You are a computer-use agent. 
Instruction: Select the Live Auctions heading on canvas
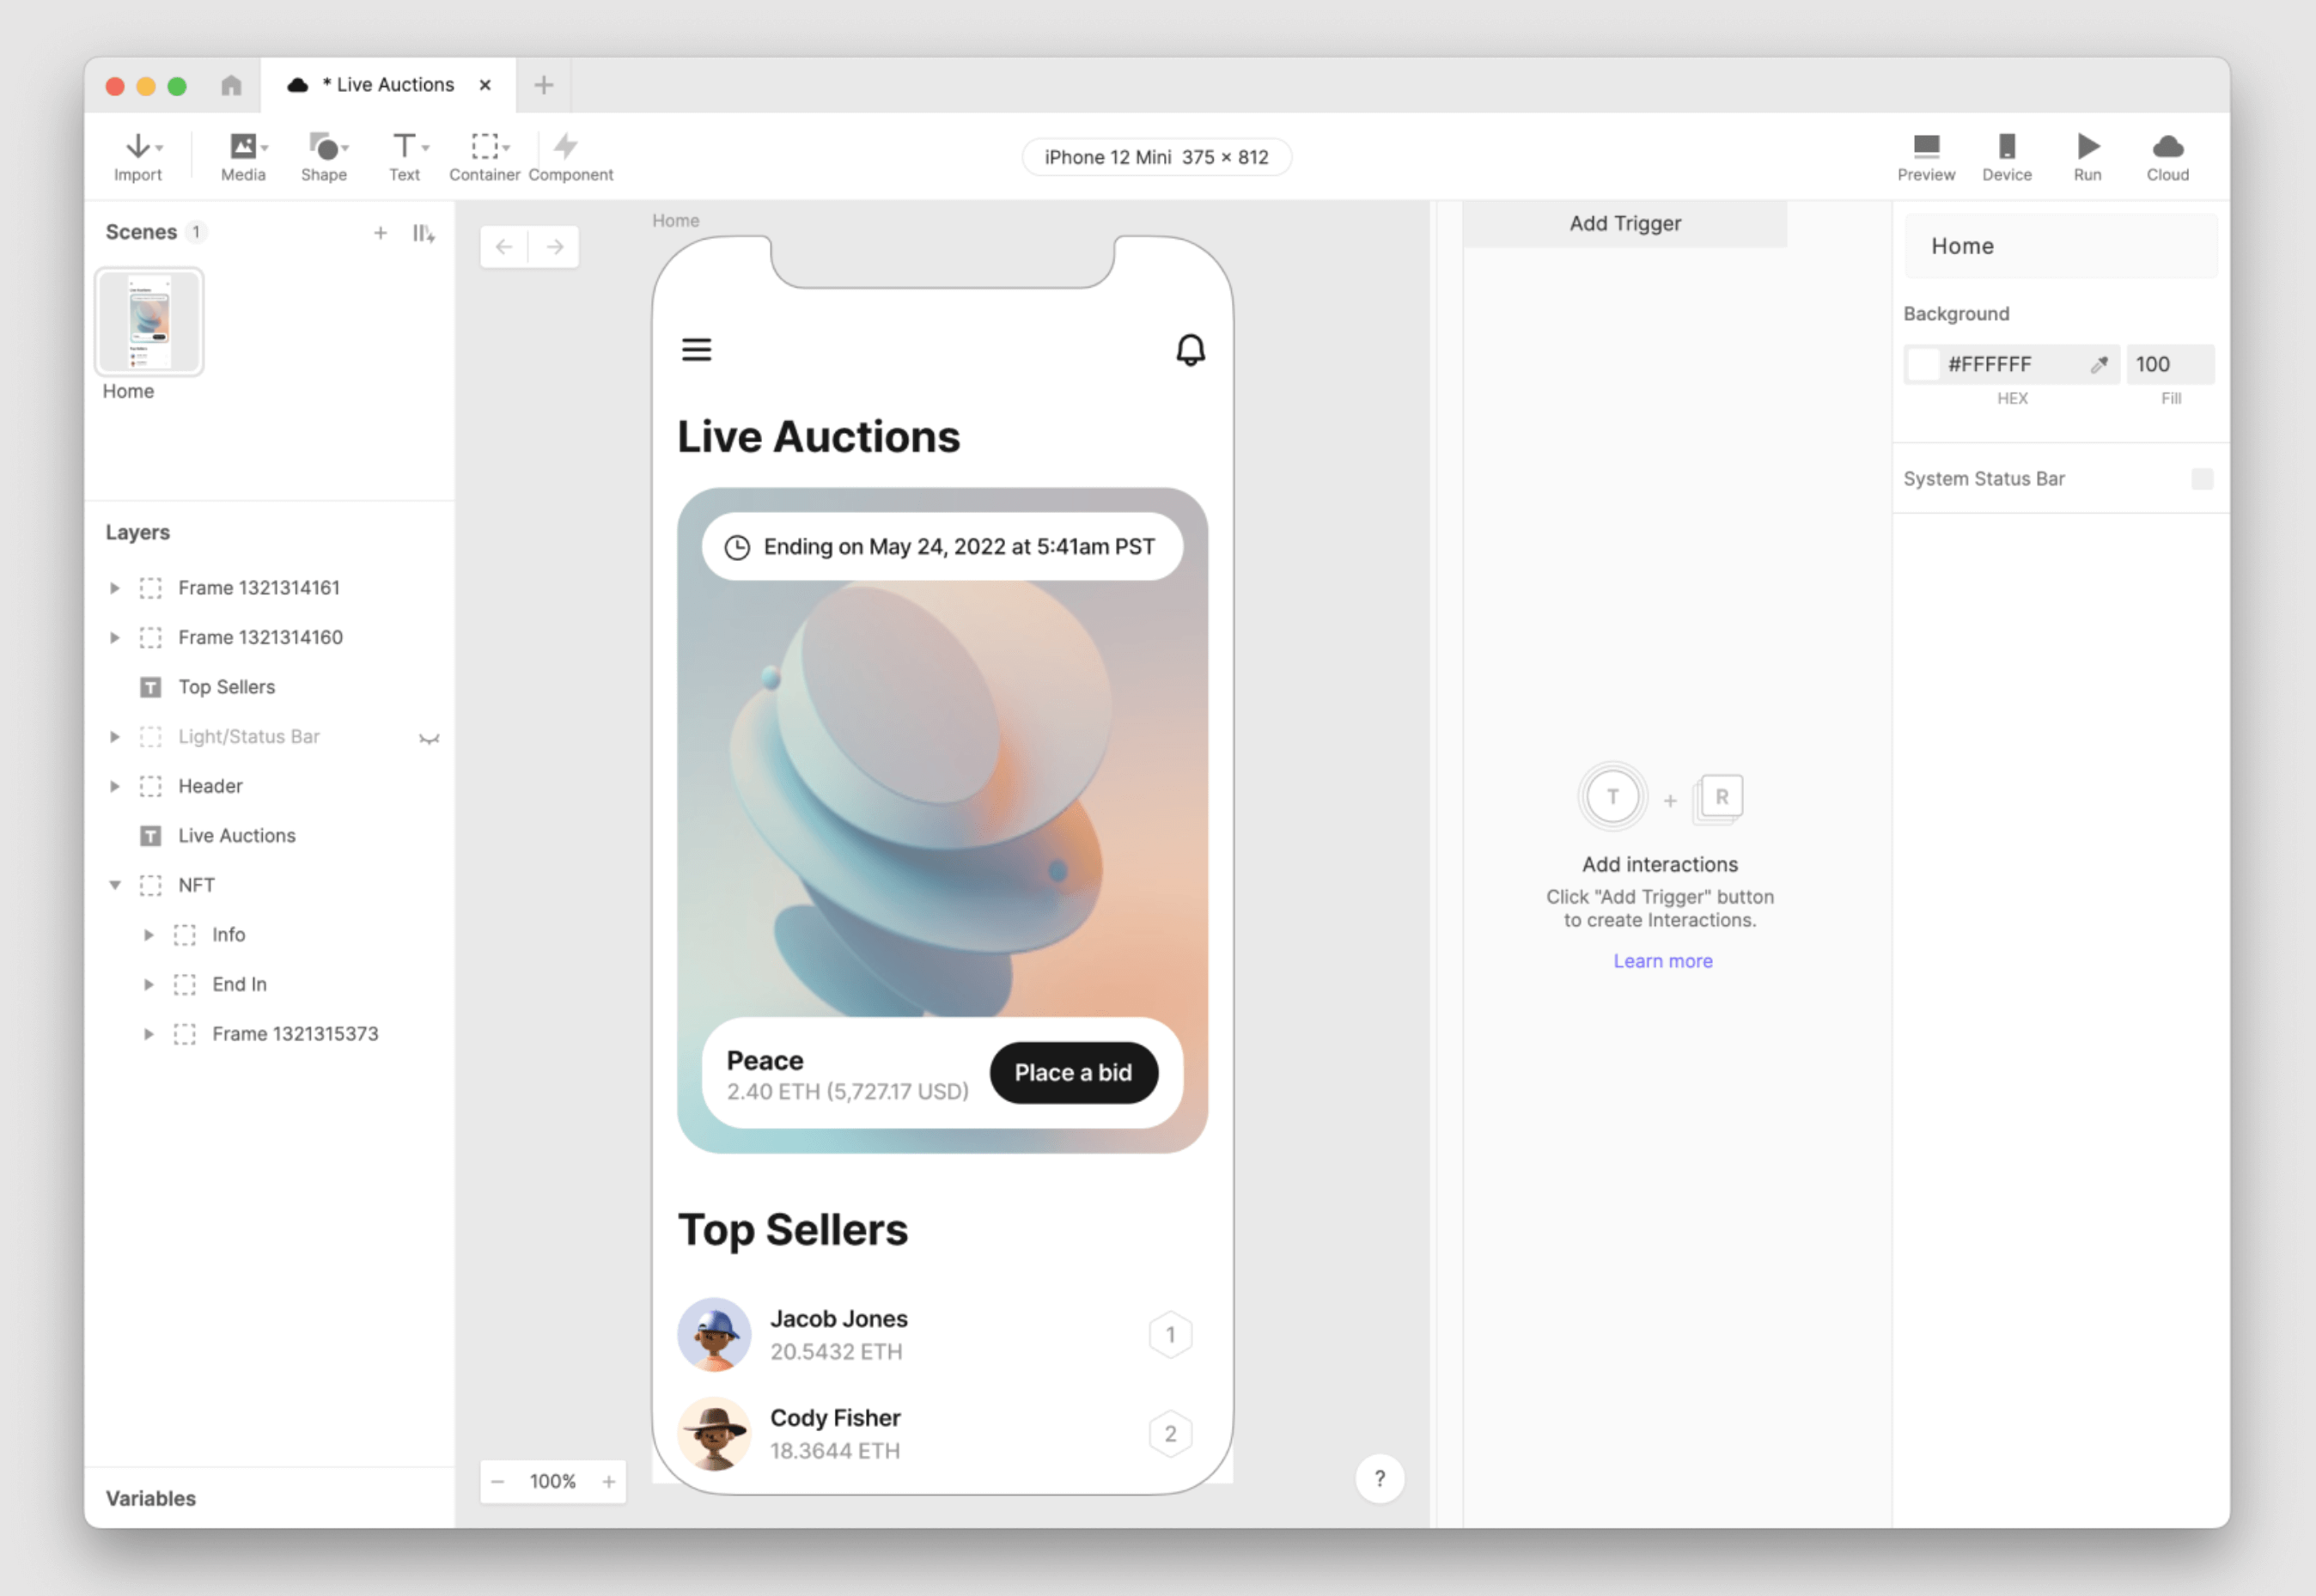click(x=819, y=437)
